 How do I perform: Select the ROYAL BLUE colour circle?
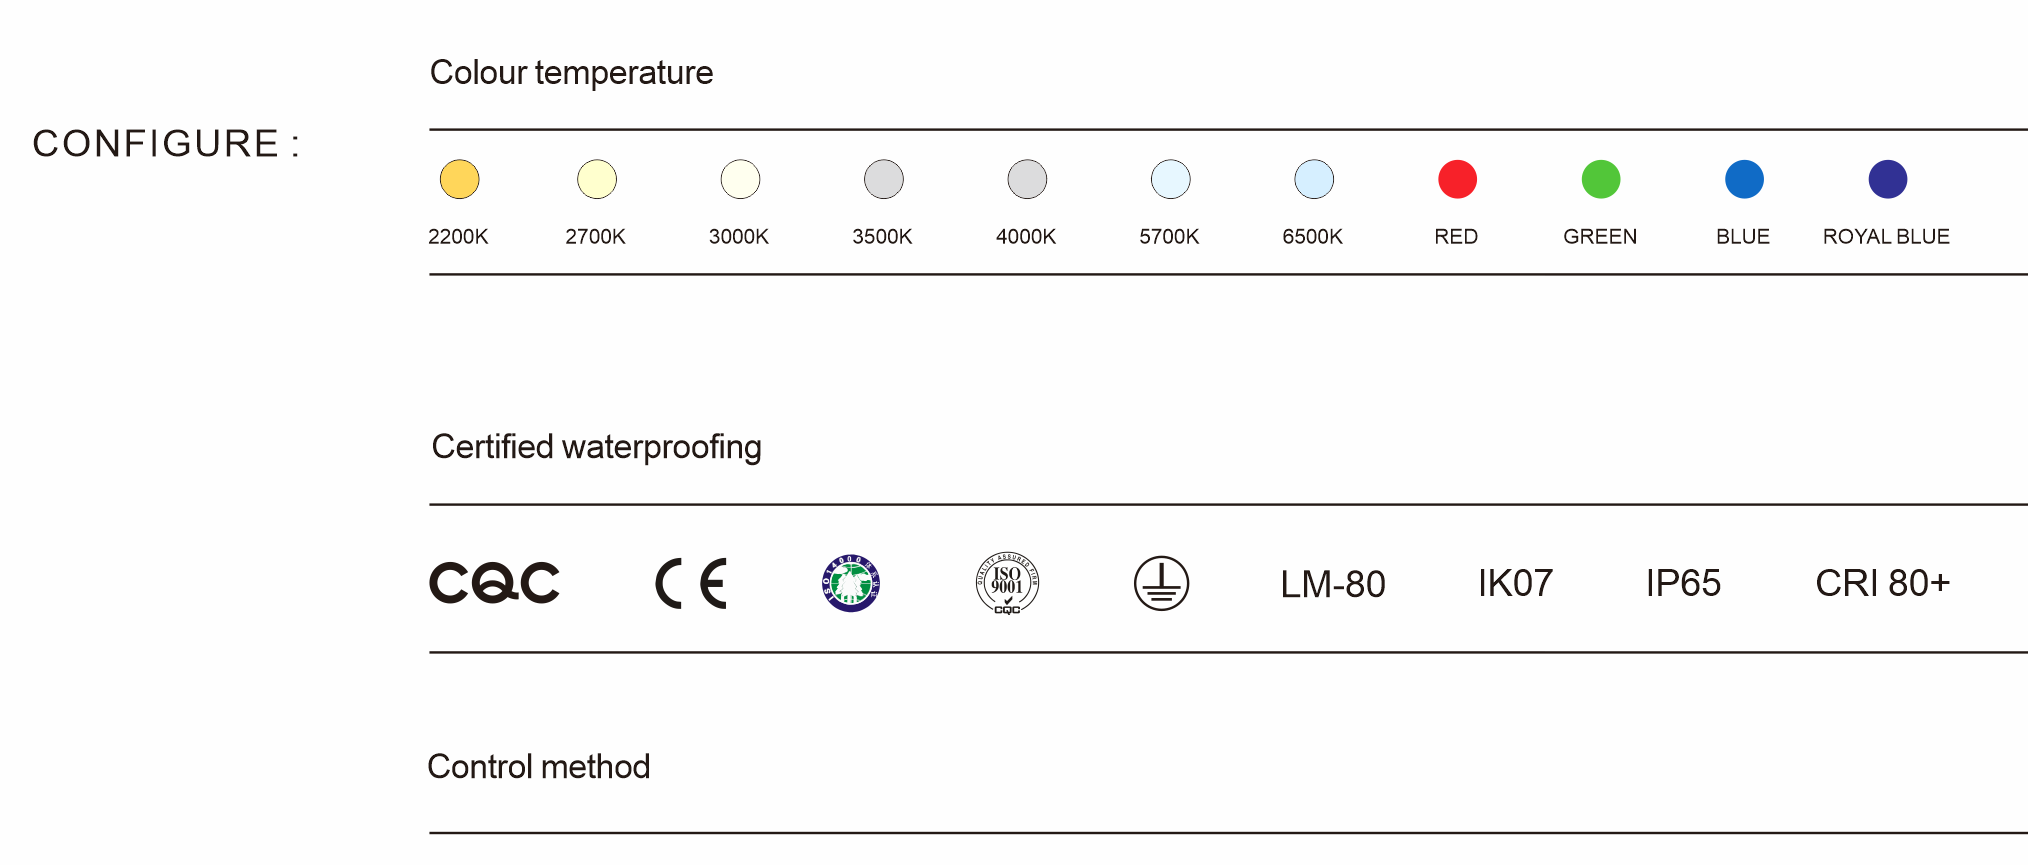(x=1888, y=180)
